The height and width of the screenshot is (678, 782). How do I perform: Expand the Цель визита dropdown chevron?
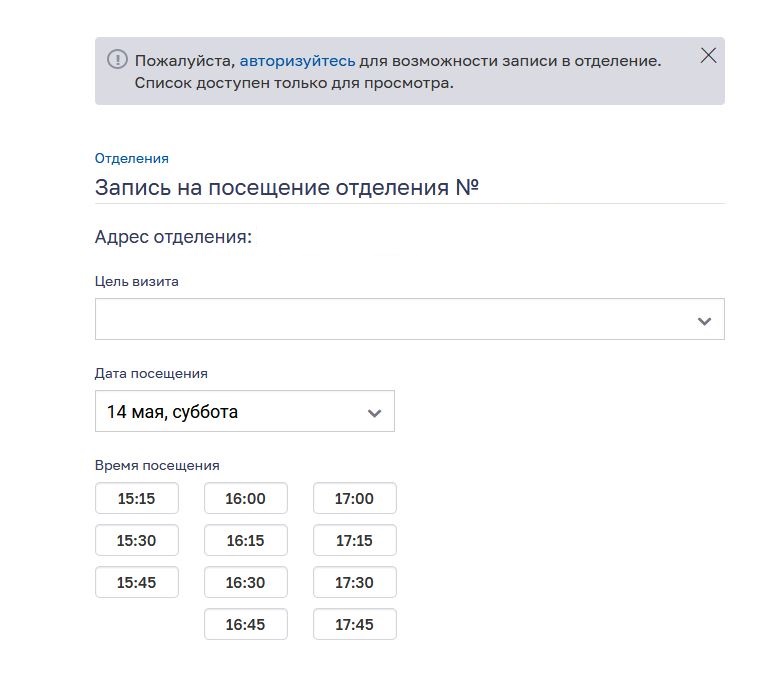[x=704, y=321]
